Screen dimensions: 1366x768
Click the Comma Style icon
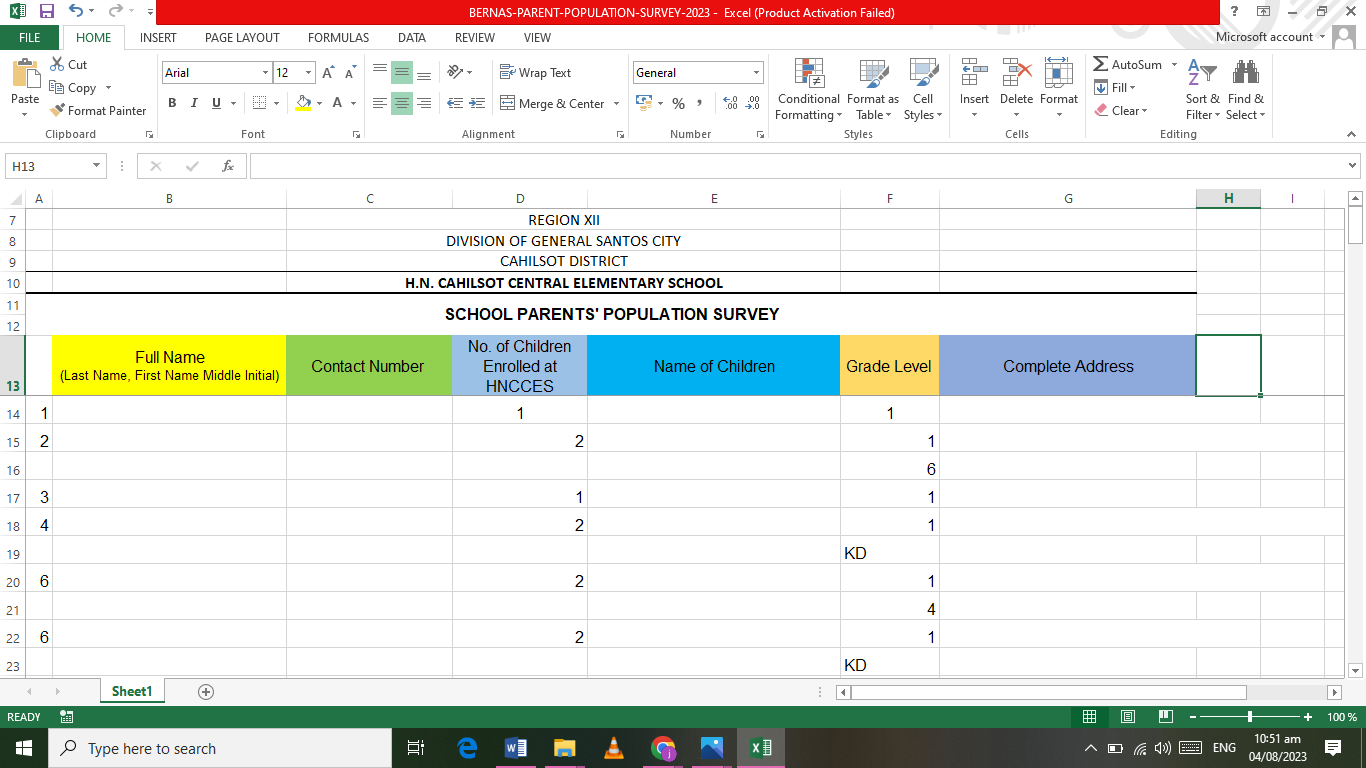(699, 103)
